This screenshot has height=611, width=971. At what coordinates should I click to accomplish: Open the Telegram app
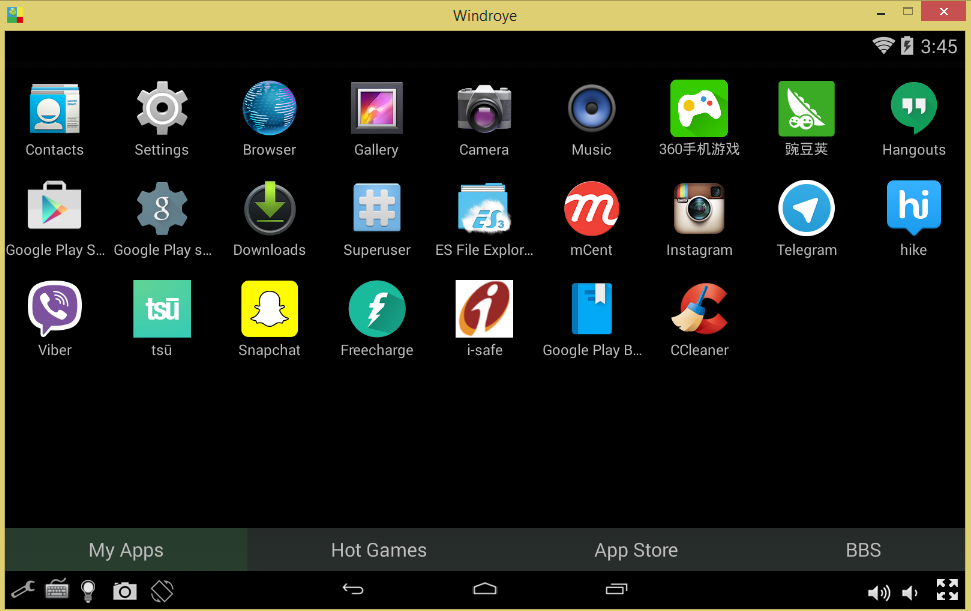pyautogui.click(x=806, y=209)
